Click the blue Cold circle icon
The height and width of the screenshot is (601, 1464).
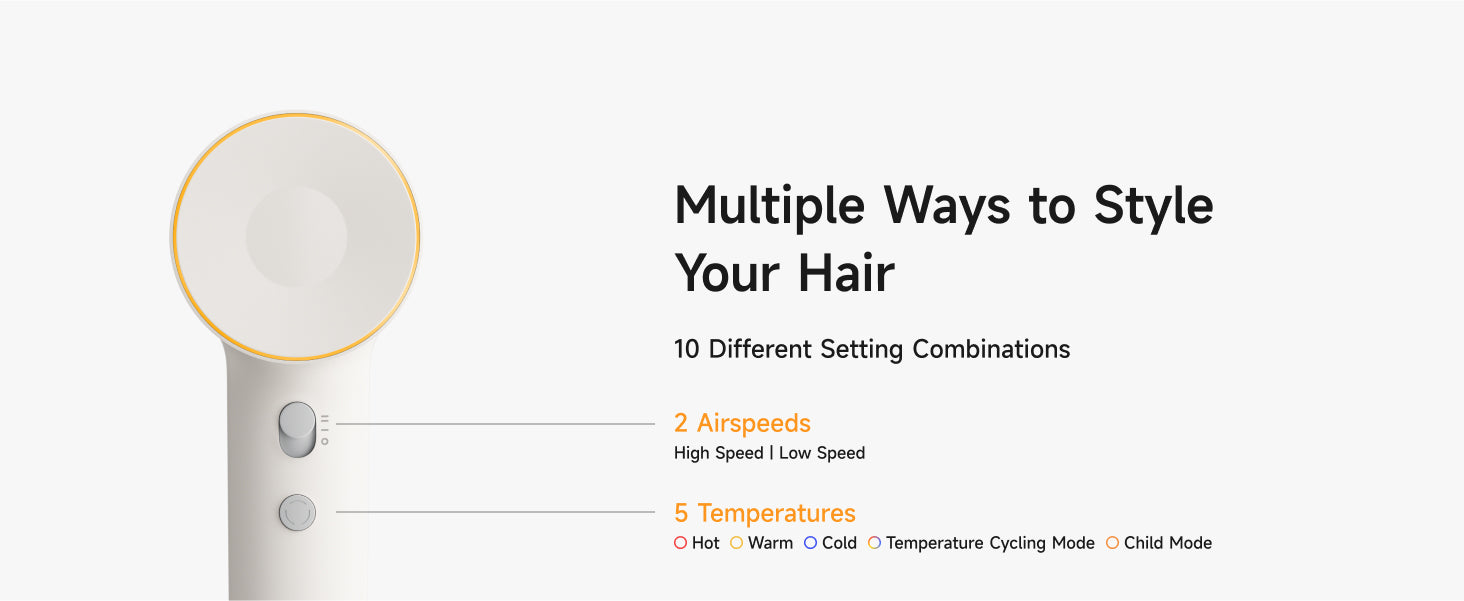(x=811, y=543)
